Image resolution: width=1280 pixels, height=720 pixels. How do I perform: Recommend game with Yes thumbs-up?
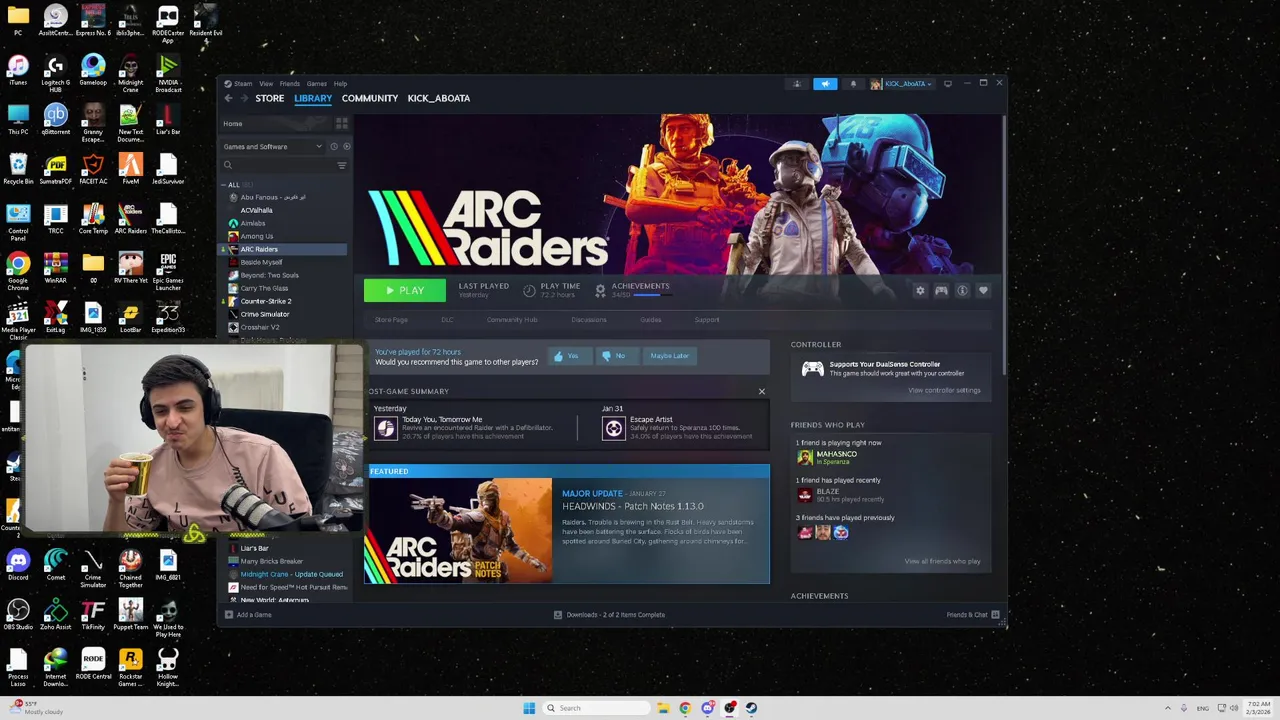click(x=569, y=356)
